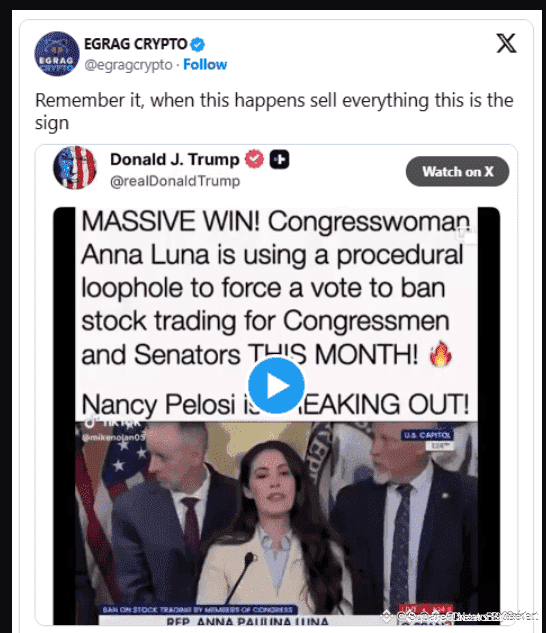This screenshot has width=546, height=633.
Task: Open the @realDonaldTrump handle
Action: [x=175, y=181]
